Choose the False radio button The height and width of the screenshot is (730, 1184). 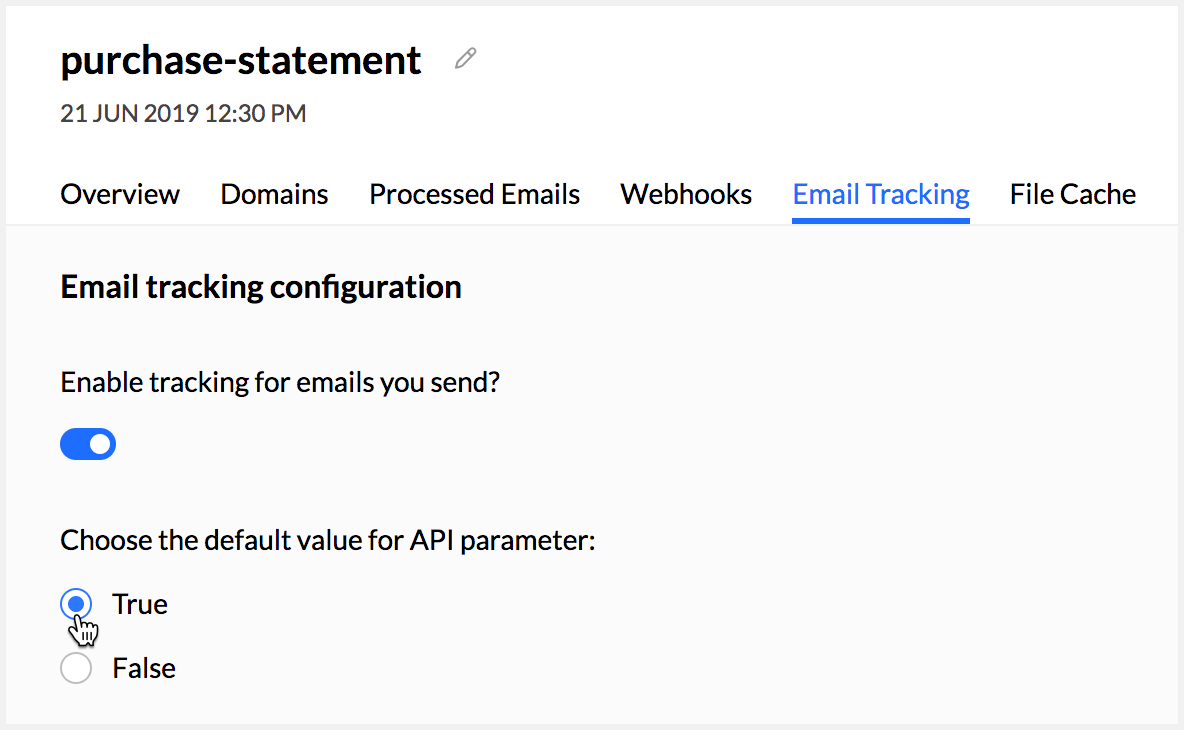[76, 668]
